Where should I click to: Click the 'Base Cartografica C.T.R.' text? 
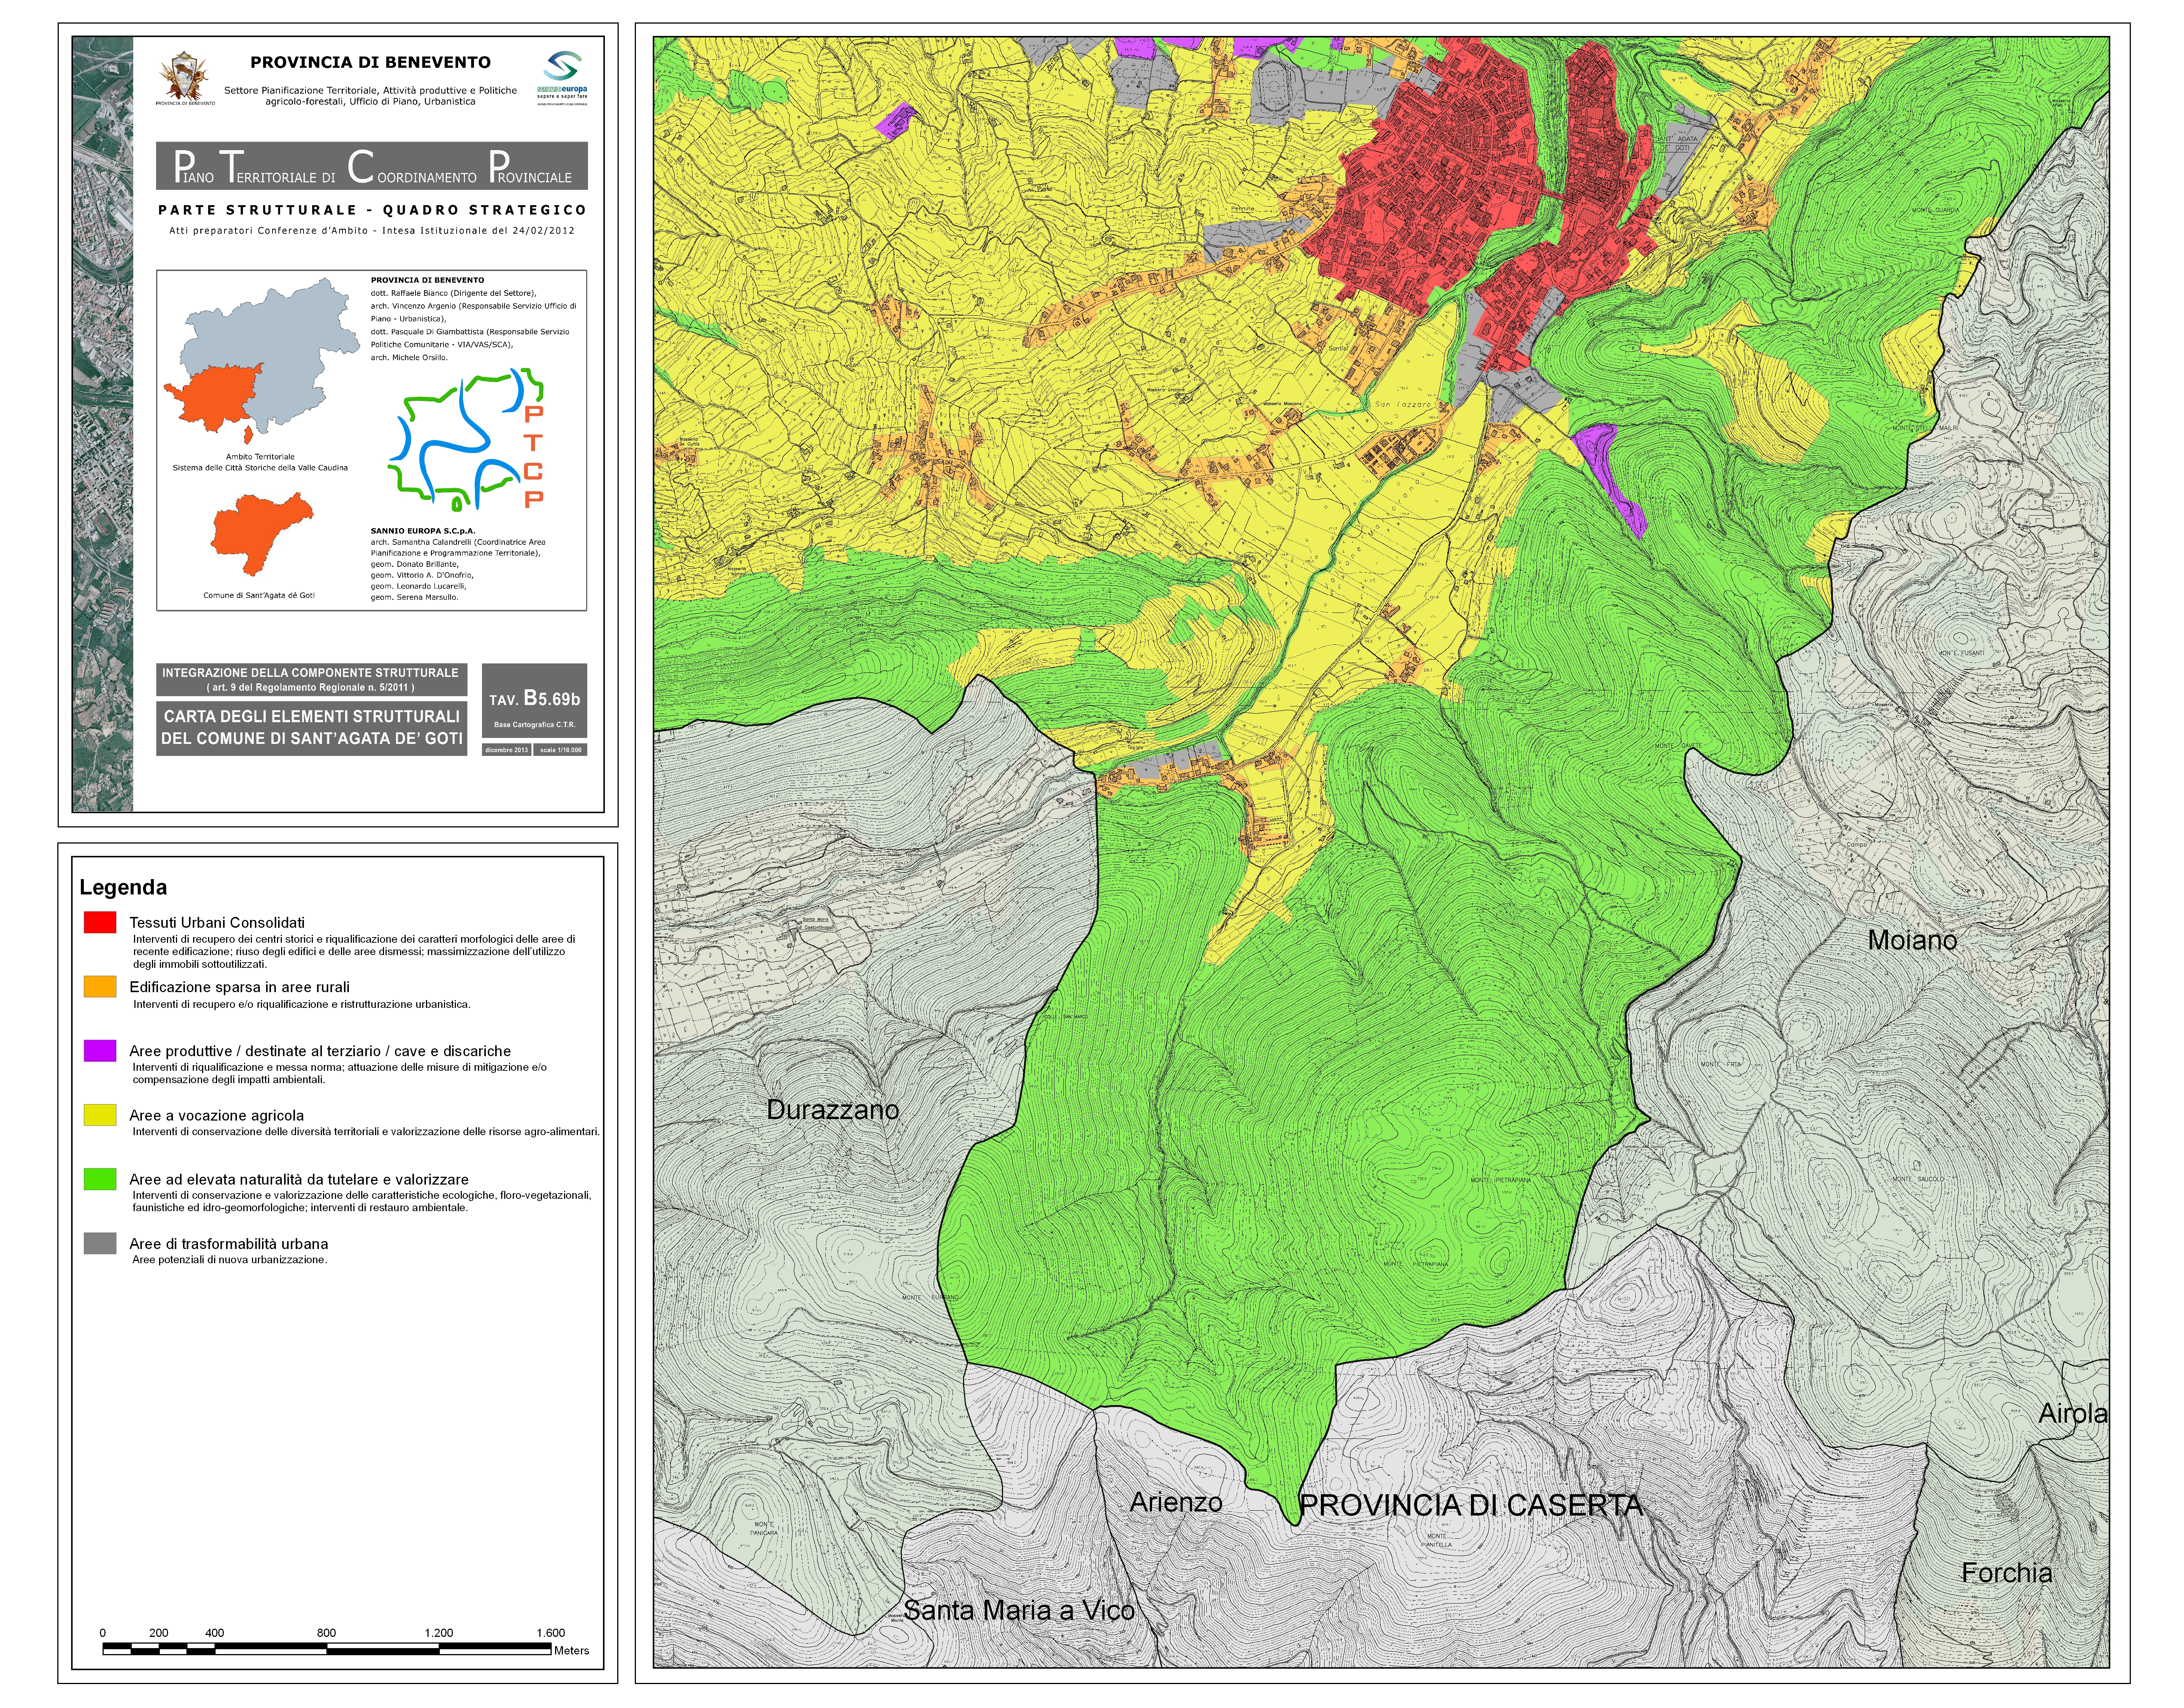point(534,725)
